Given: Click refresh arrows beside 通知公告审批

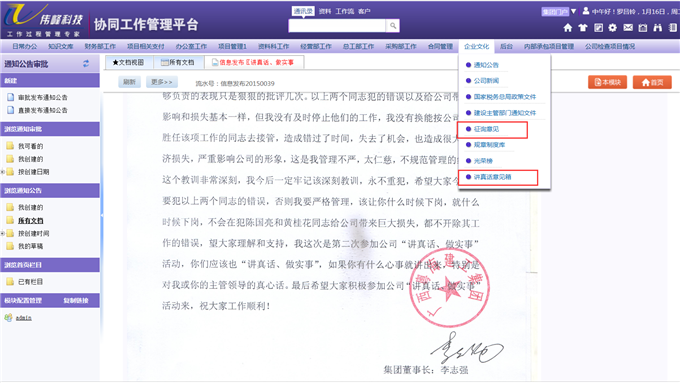Looking at the screenshot, I should point(86,64).
